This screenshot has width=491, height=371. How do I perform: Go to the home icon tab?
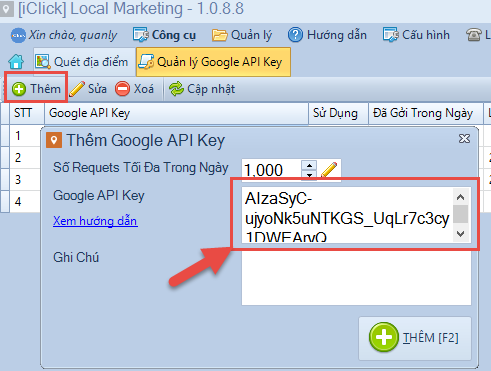(16, 62)
